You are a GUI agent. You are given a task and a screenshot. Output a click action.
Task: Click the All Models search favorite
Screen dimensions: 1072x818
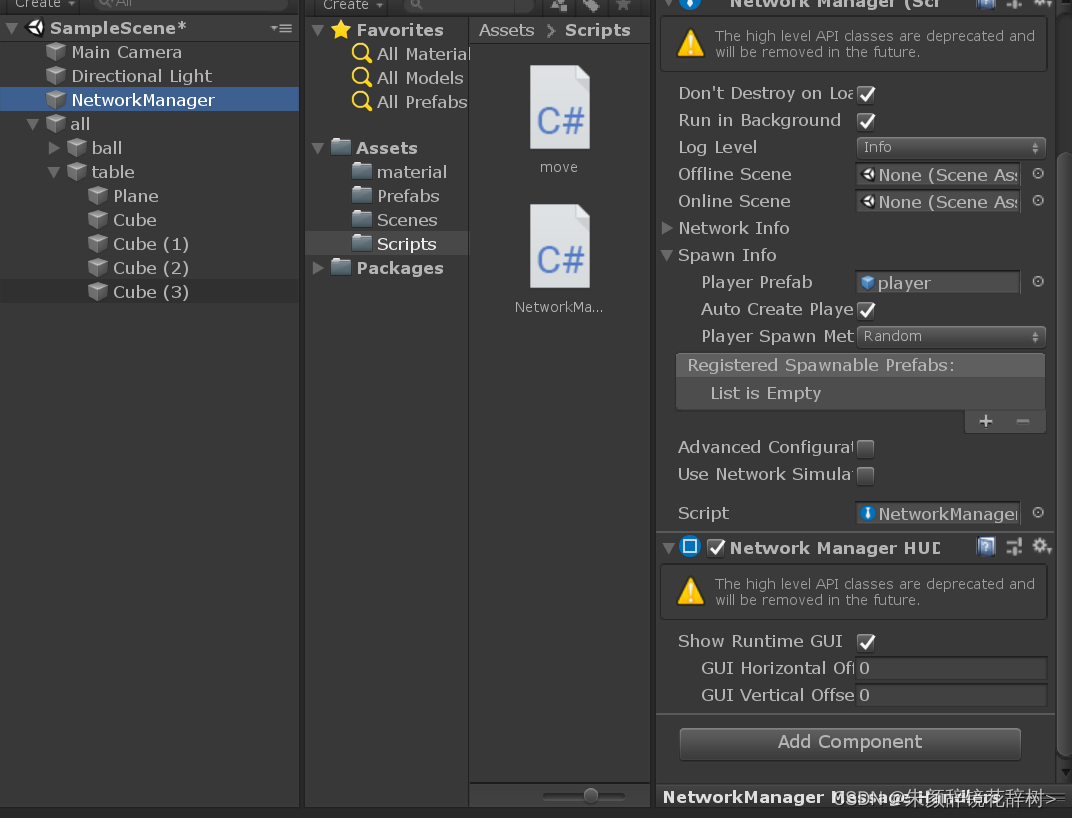point(407,78)
